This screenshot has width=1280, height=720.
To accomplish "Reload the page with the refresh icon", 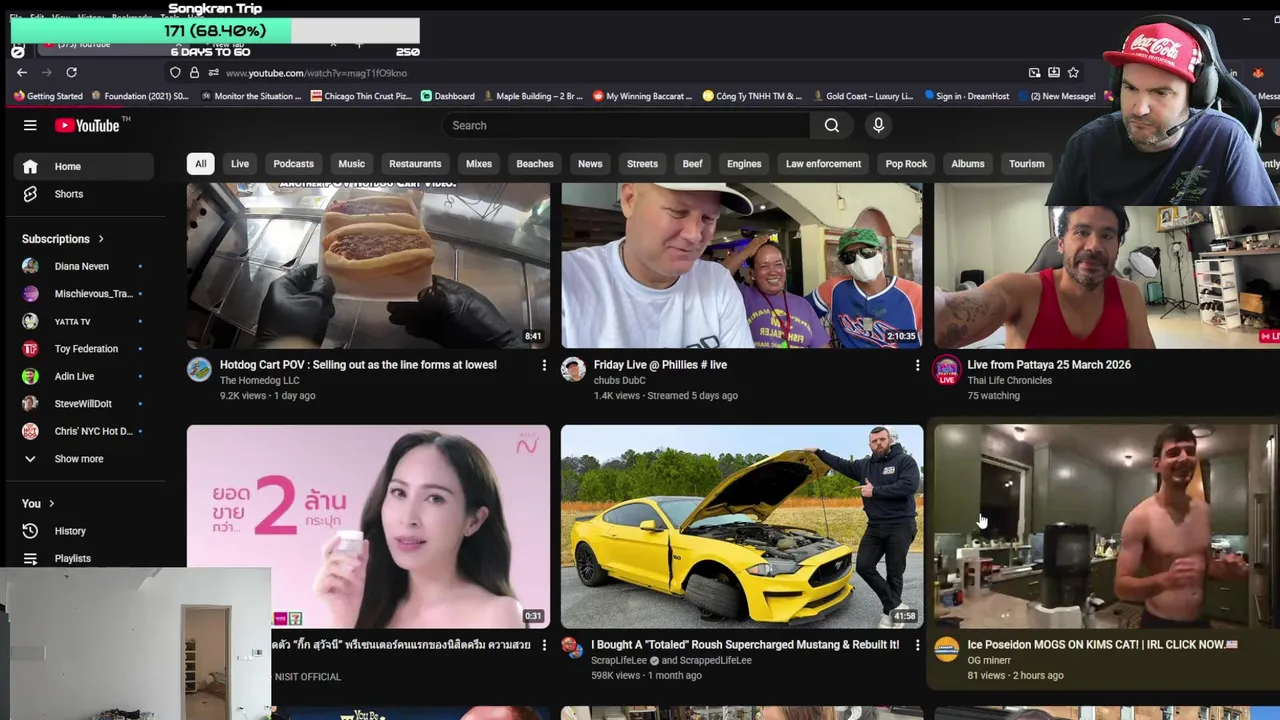I will pos(71,72).
